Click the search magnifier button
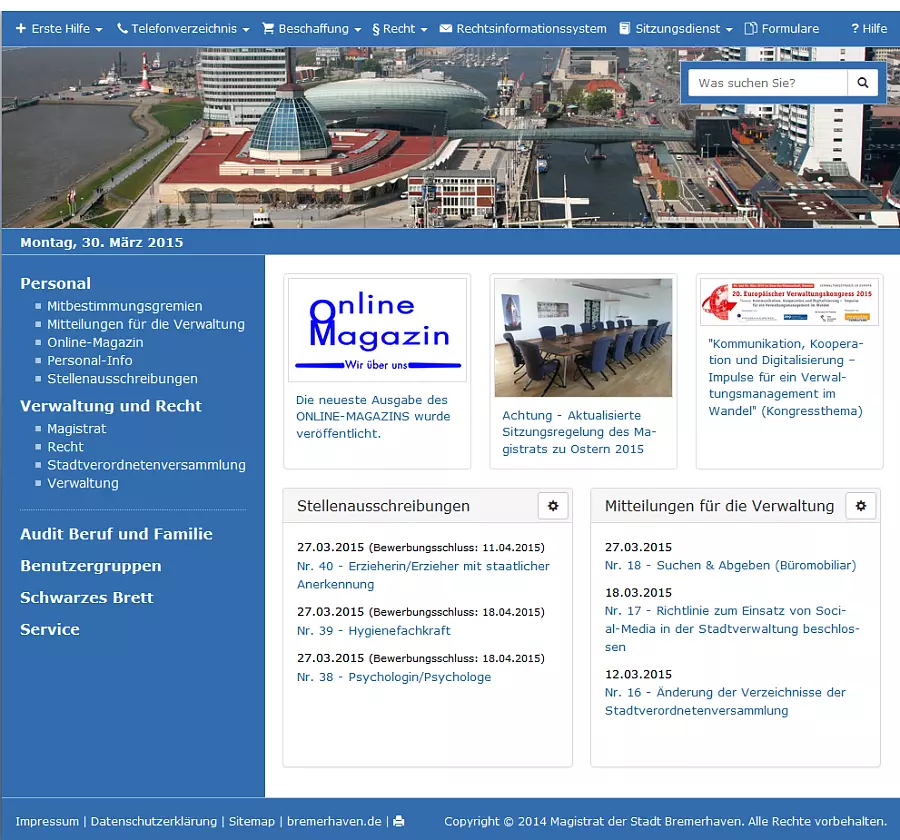The width and height of the screenshot is (900, 840). coord(862,83)
